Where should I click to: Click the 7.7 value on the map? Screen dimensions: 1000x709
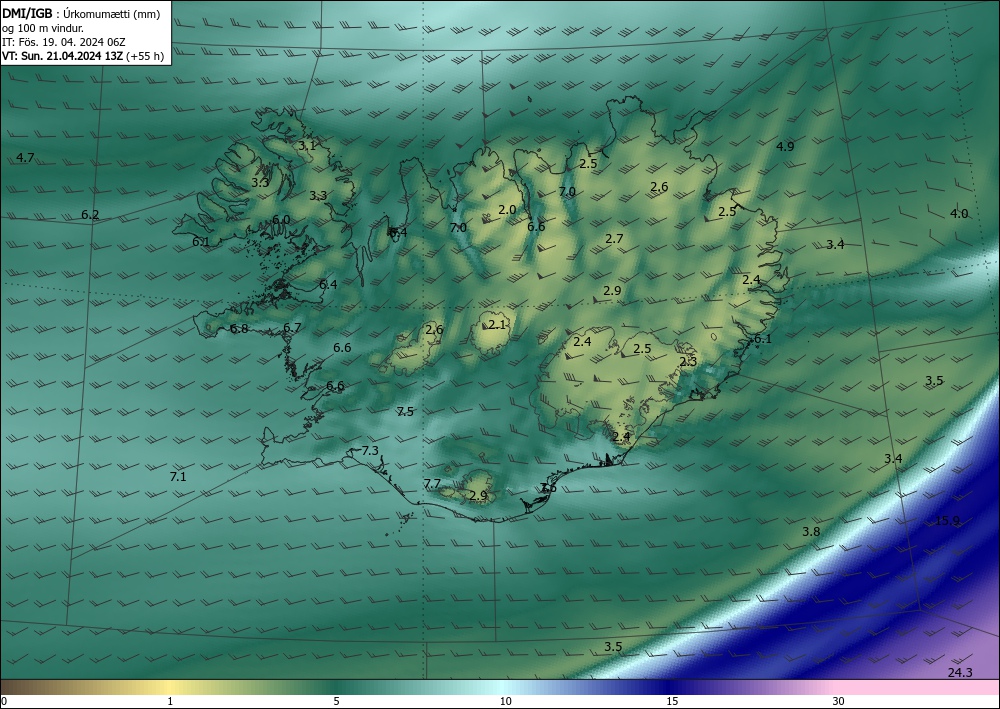[x=432, y=484]
